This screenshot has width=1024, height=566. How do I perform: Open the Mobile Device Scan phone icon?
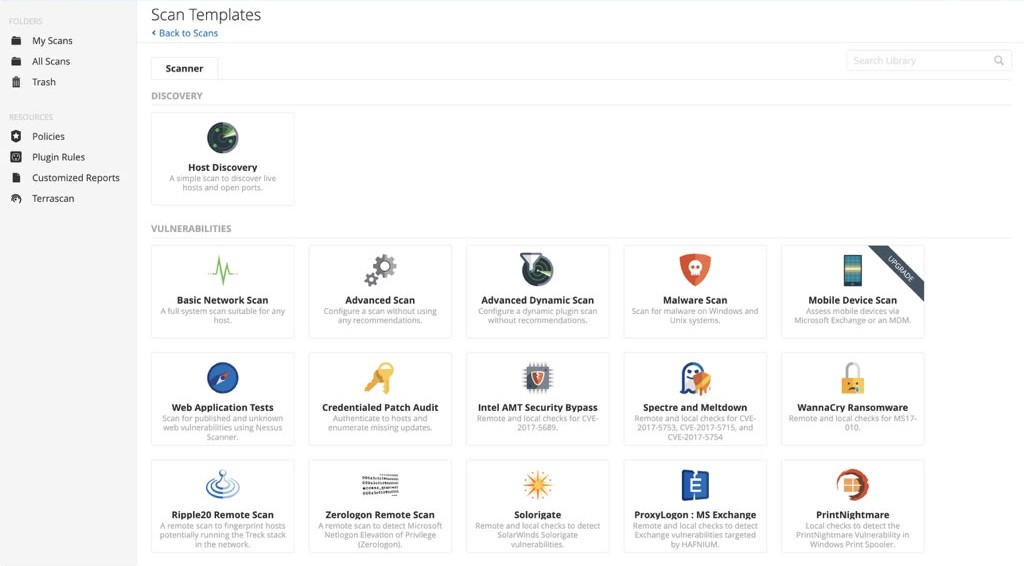[x=852, y=270]
